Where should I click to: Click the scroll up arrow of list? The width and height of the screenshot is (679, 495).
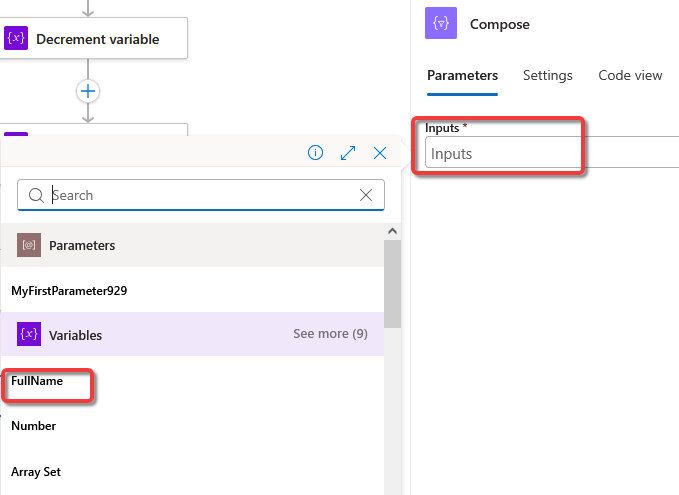(x=392, y=231)
